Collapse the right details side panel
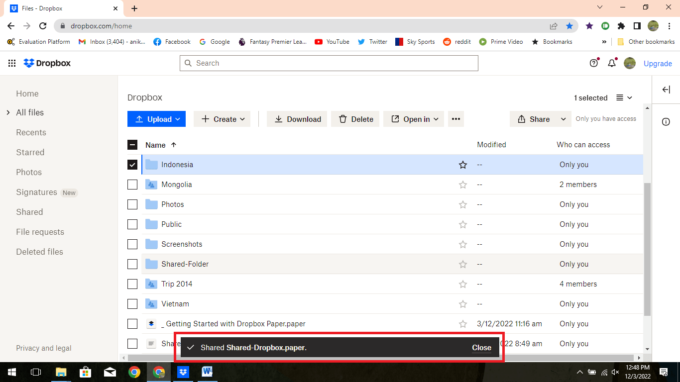The height and width of the screenshot is (382, 680). pyautogui.click(x=666, y=90)
